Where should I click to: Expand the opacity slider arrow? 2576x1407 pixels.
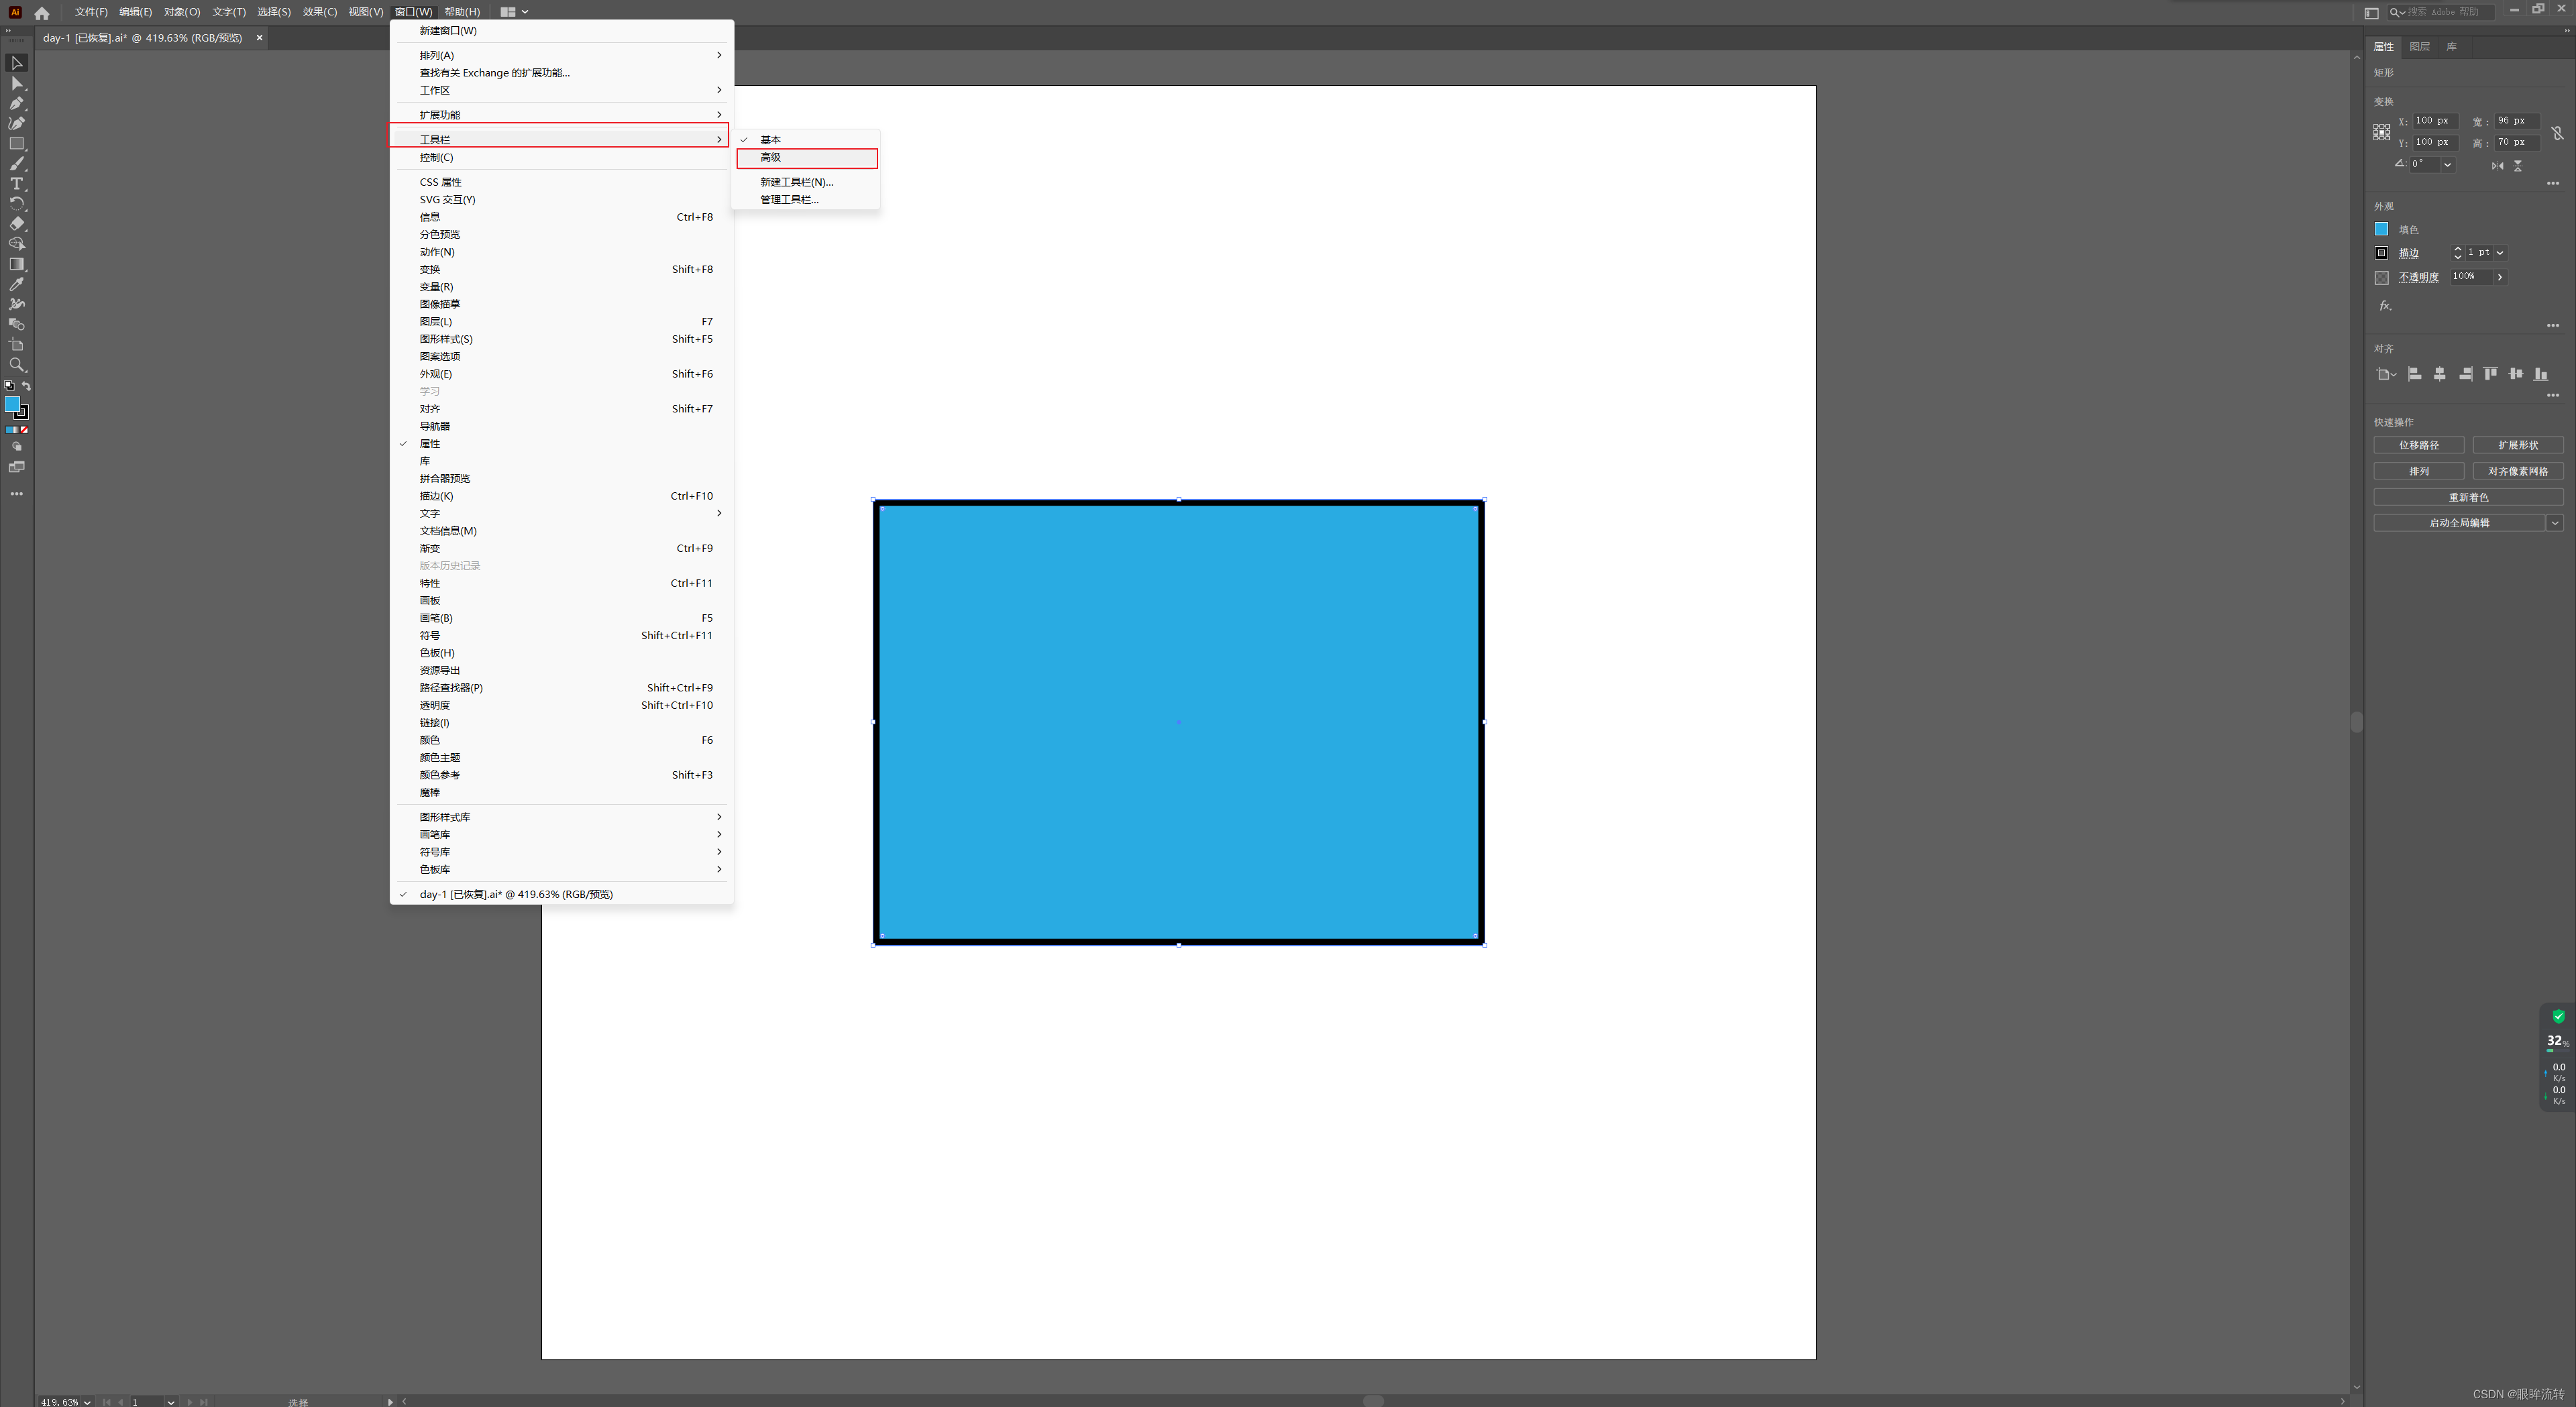[x=2500, y=278]
